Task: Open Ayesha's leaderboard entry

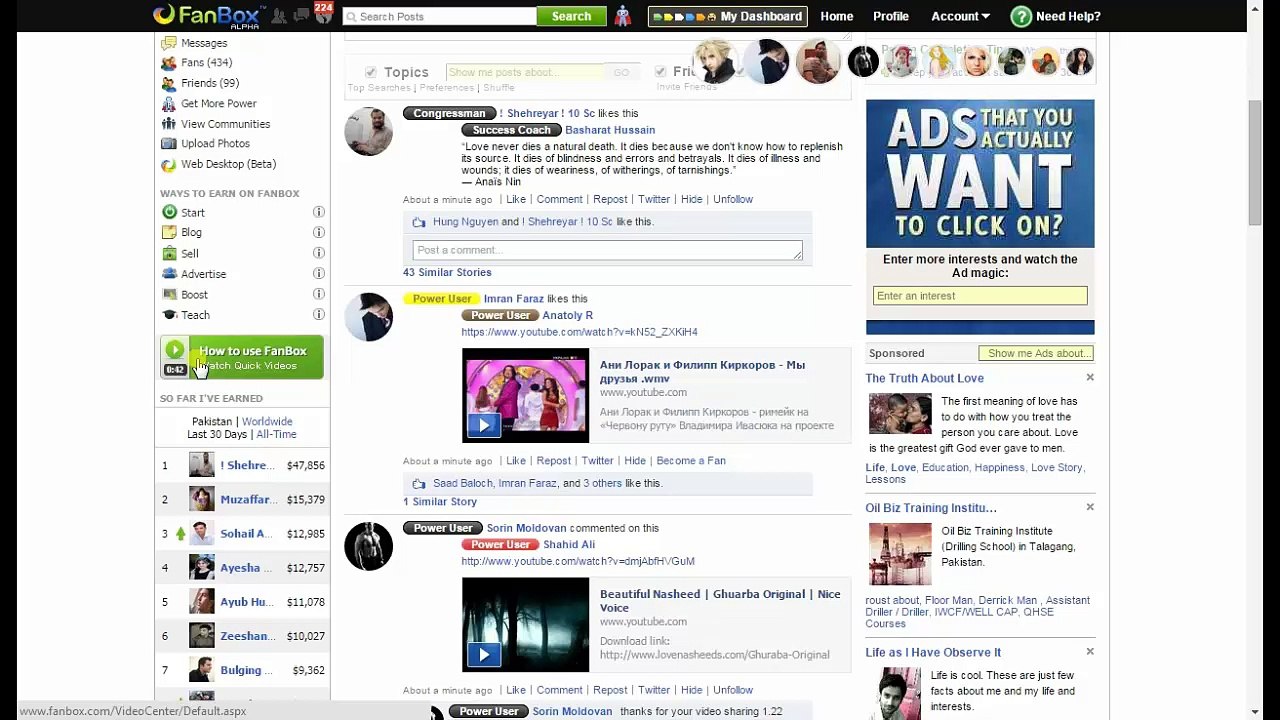Action: (243, 568)
